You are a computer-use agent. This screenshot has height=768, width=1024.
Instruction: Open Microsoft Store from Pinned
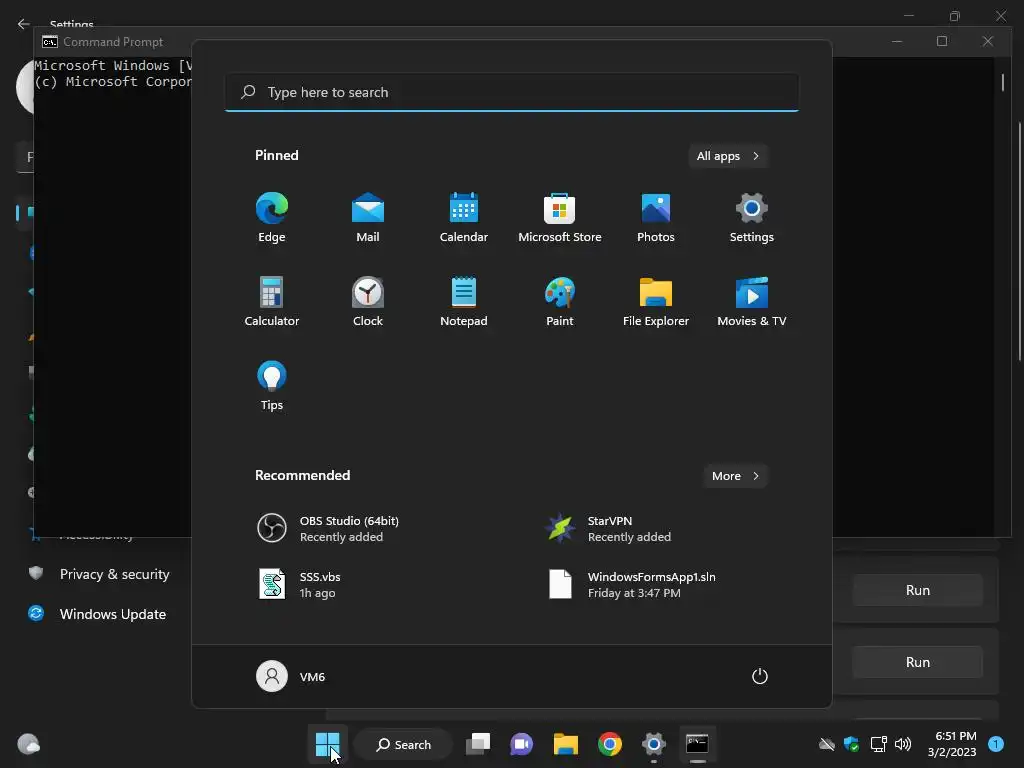pos(560,218)
